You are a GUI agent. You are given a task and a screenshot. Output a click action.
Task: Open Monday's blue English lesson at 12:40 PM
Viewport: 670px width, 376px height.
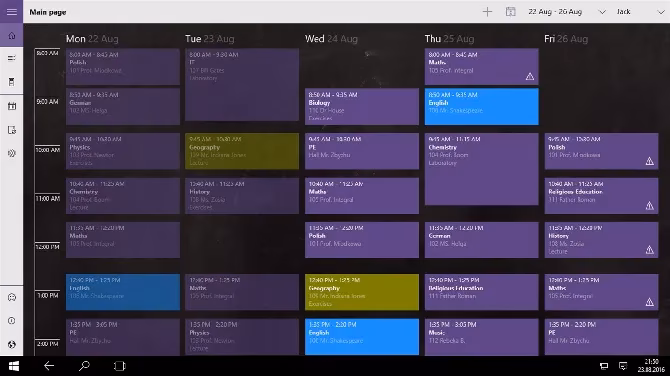(x=123, y=292)
